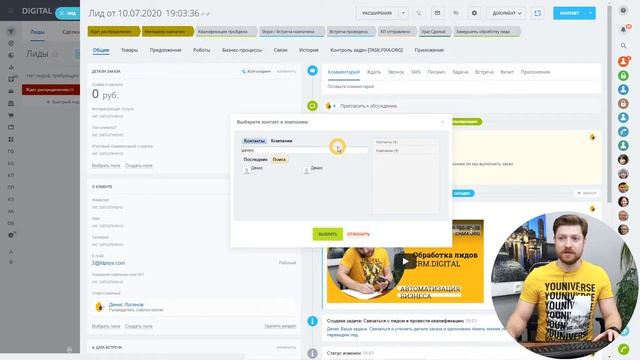
Task: Select the Задача timeline tab
Action: click(460, 72)
